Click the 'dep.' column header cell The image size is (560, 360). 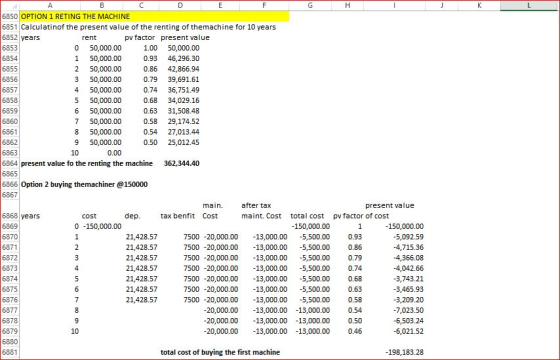pos(132,216)
